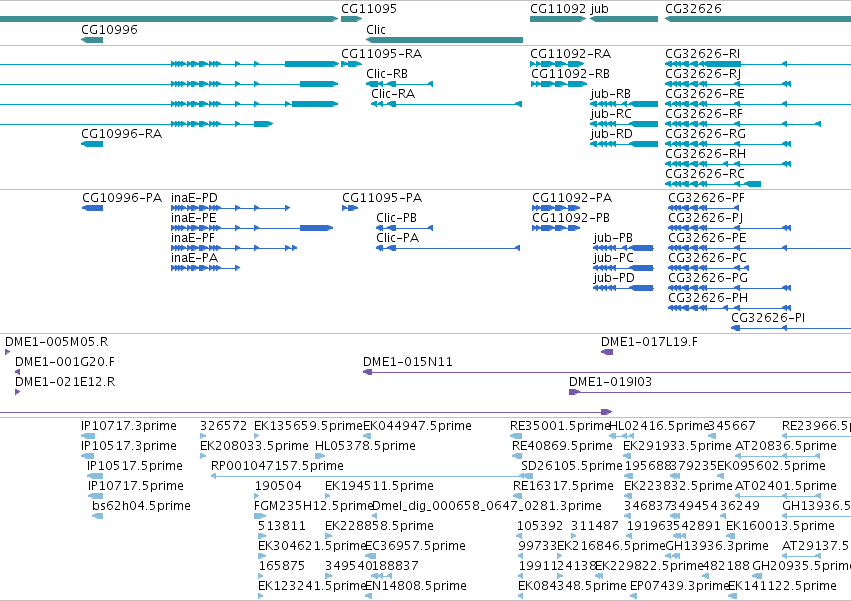
Task: Click the DME1-017L19.F BAC end label
Action: (x=649, y=343)
